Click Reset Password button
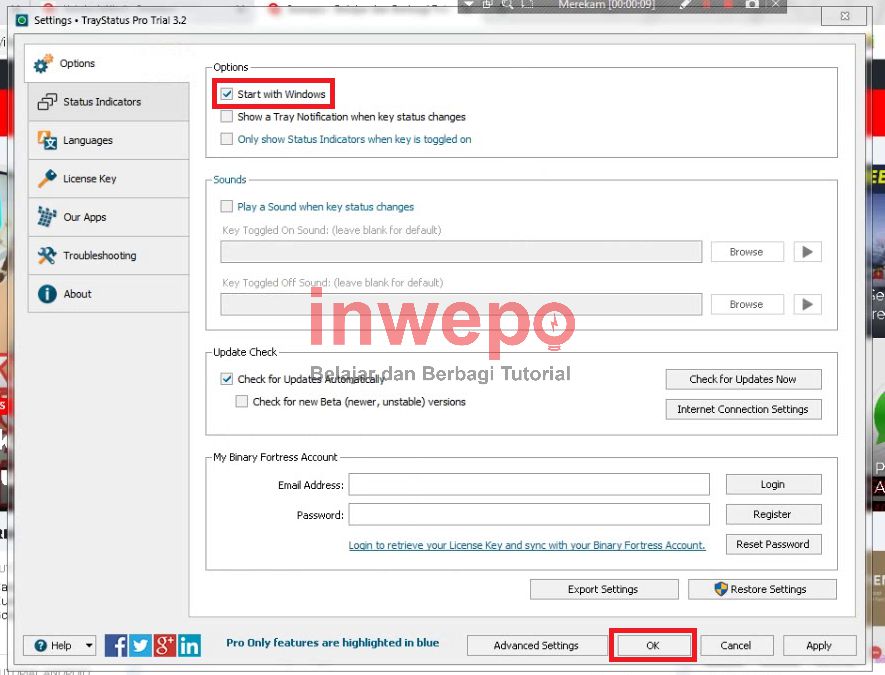Screen dimensions: 885x675 tap(773, 544)
